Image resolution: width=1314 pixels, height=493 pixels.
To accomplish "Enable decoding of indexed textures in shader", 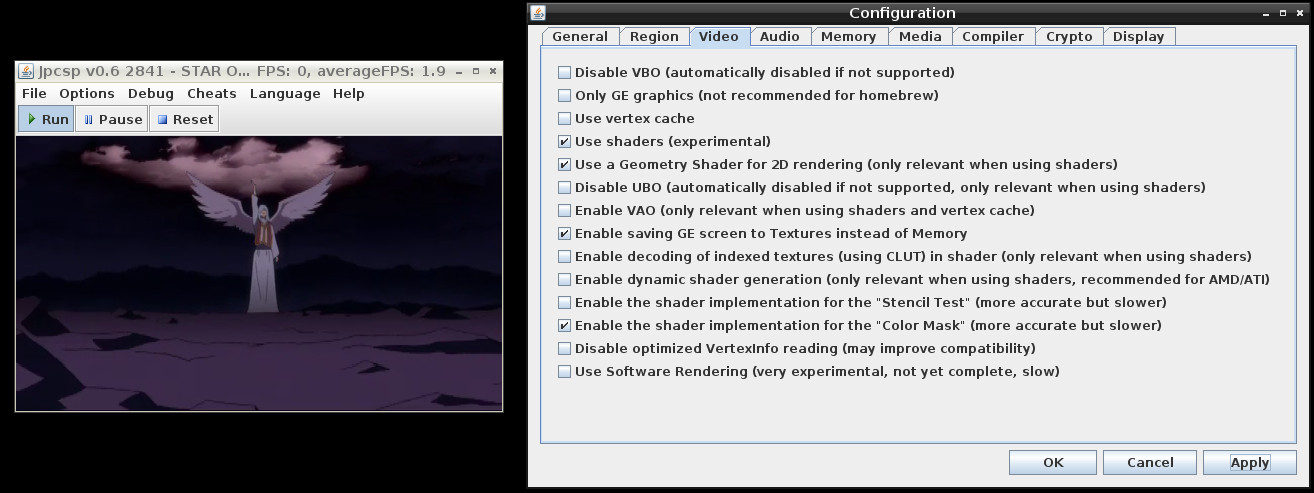I will (x=565, y=256).
